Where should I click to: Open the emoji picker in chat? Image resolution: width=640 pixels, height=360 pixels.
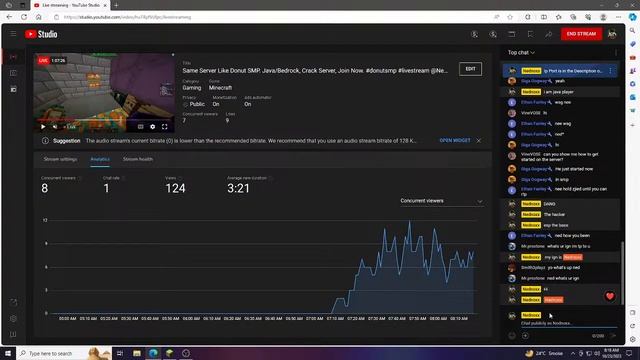512,336
